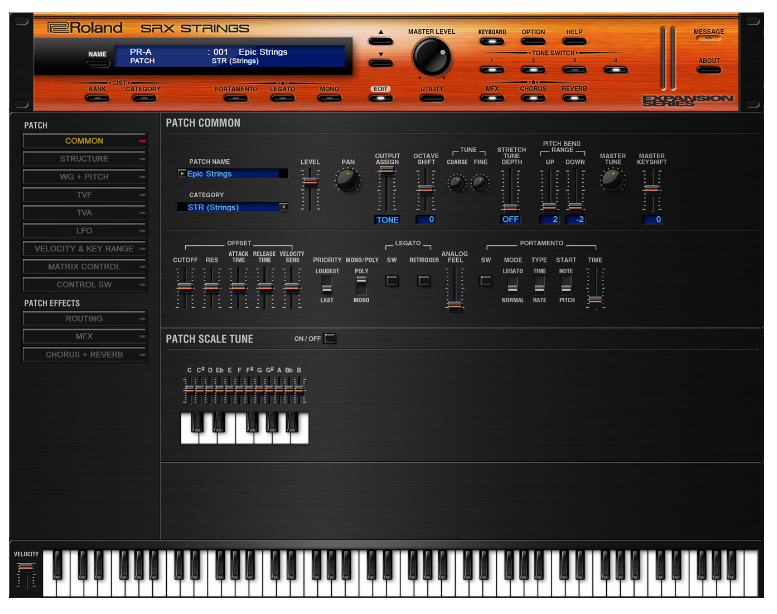This screenshot has height=614, width=777.
Task: Turn the Master Level knob
Action: [x=431, y=56]
